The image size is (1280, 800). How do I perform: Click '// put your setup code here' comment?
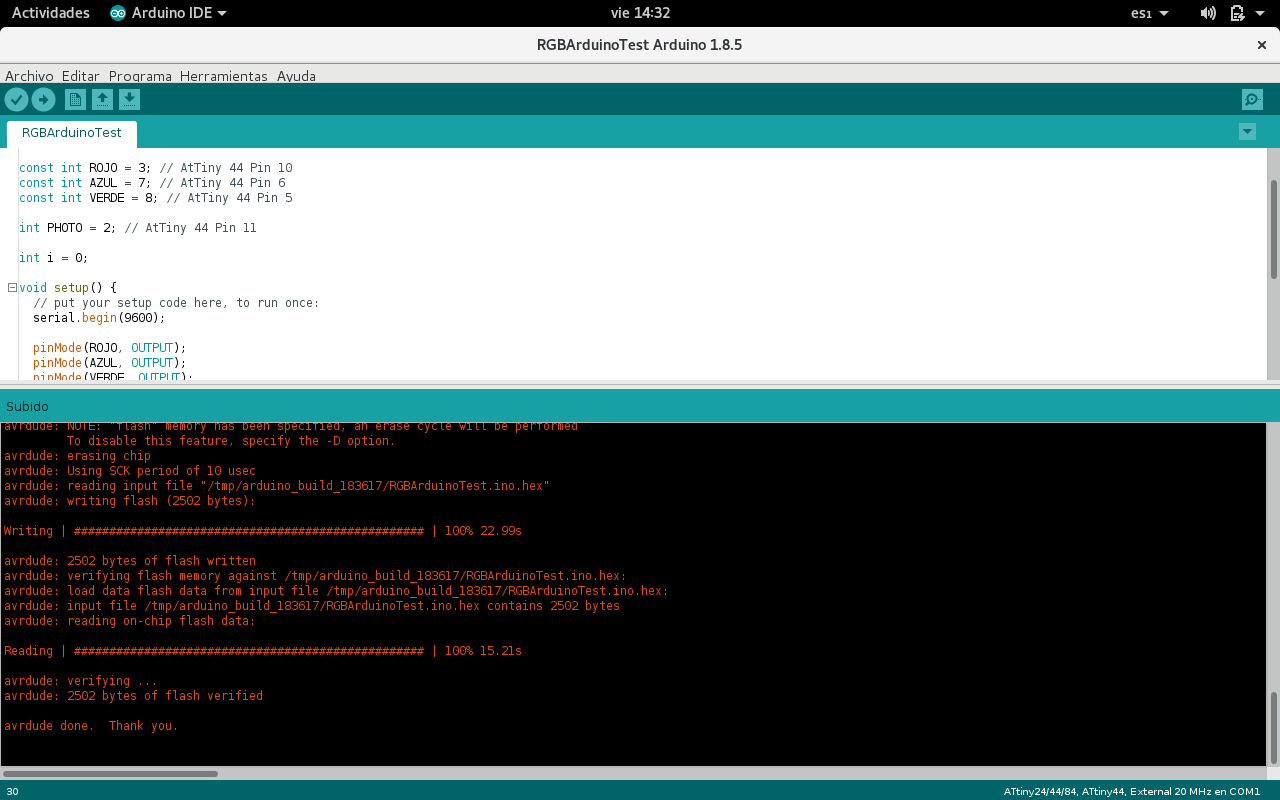point(176,303)
